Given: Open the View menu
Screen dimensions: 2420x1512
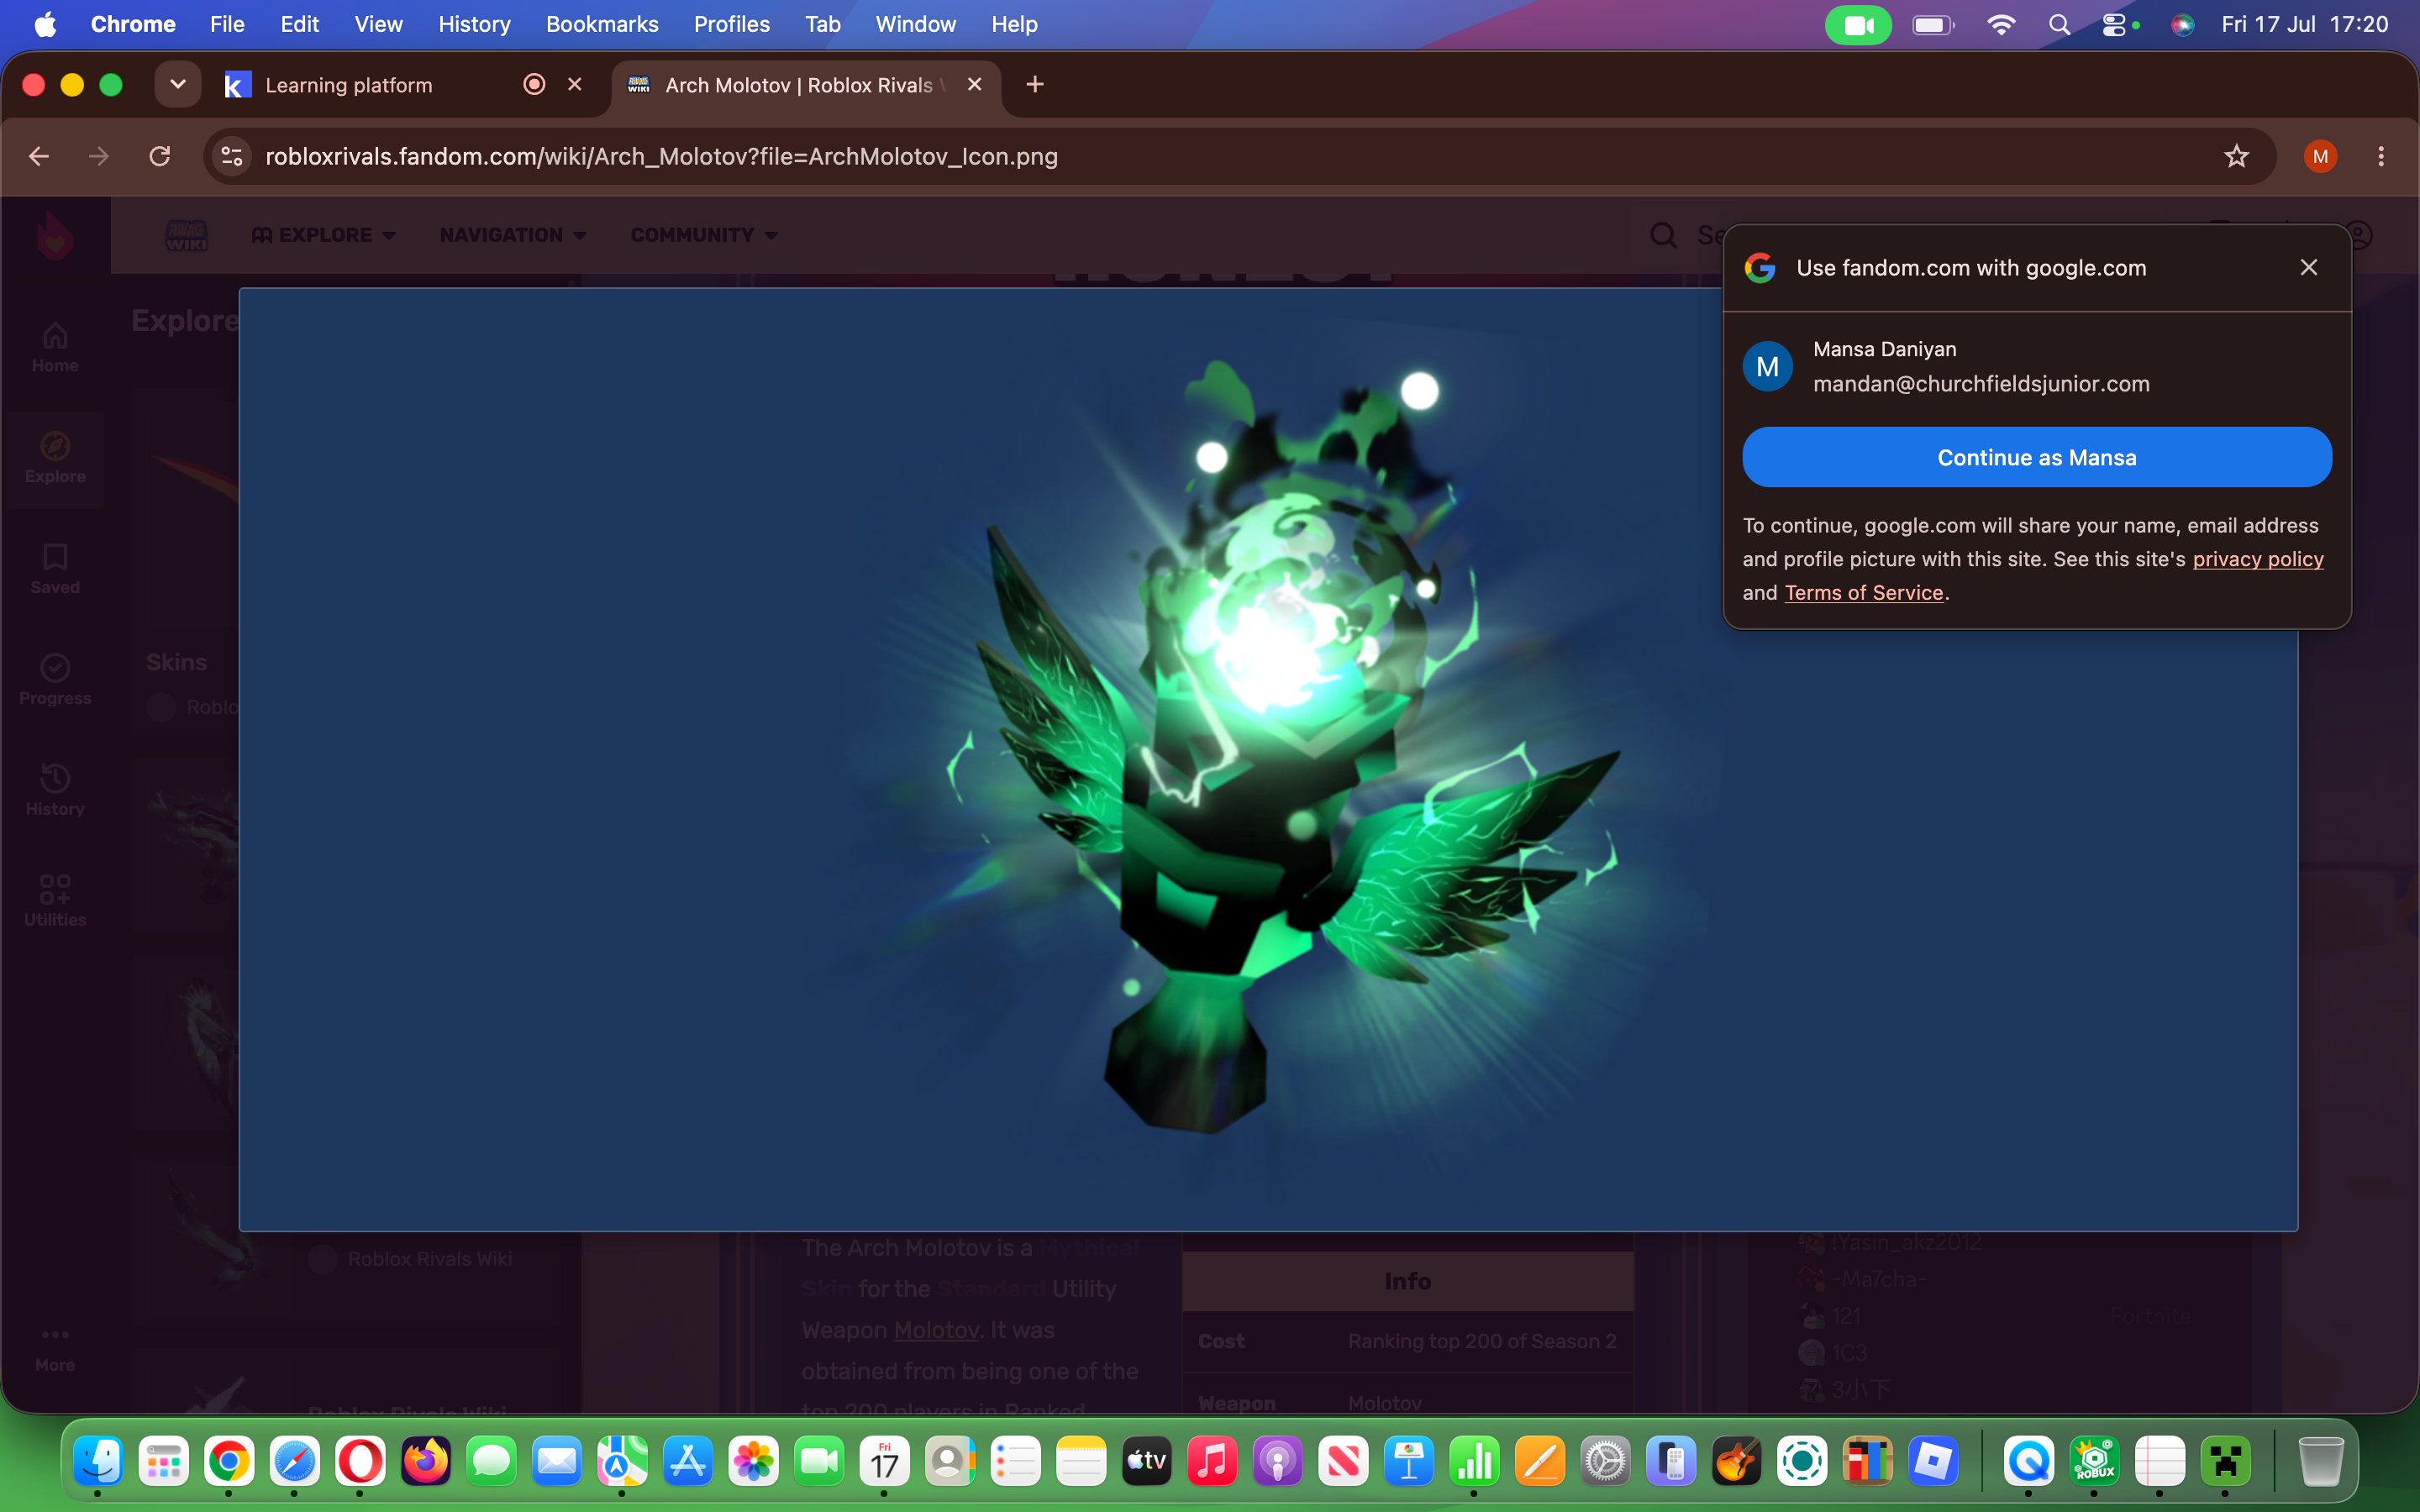Looking at the screenshot, I should (378, 24).
